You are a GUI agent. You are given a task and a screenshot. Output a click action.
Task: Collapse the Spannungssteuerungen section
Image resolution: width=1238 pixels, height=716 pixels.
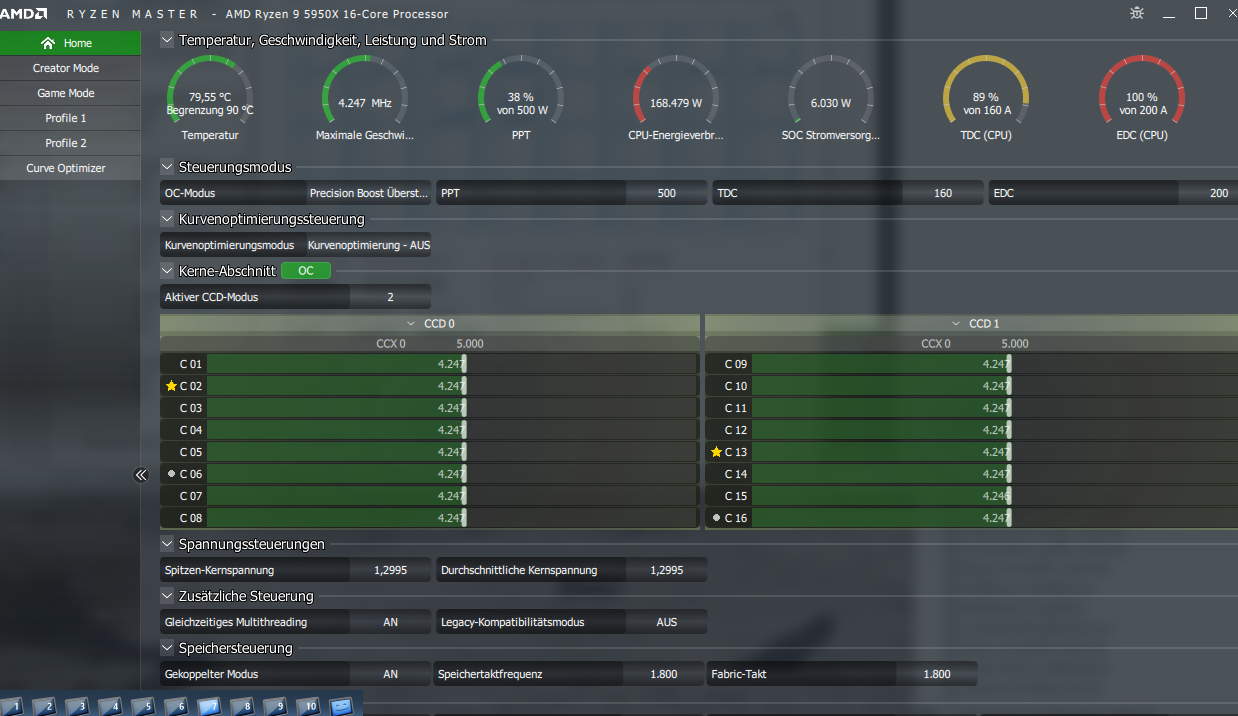coord(167,544)
